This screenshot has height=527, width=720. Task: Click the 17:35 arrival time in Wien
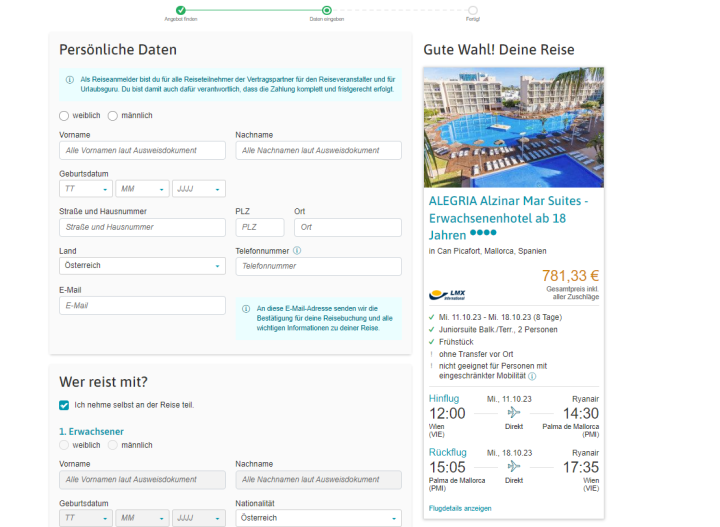point(581,467)
